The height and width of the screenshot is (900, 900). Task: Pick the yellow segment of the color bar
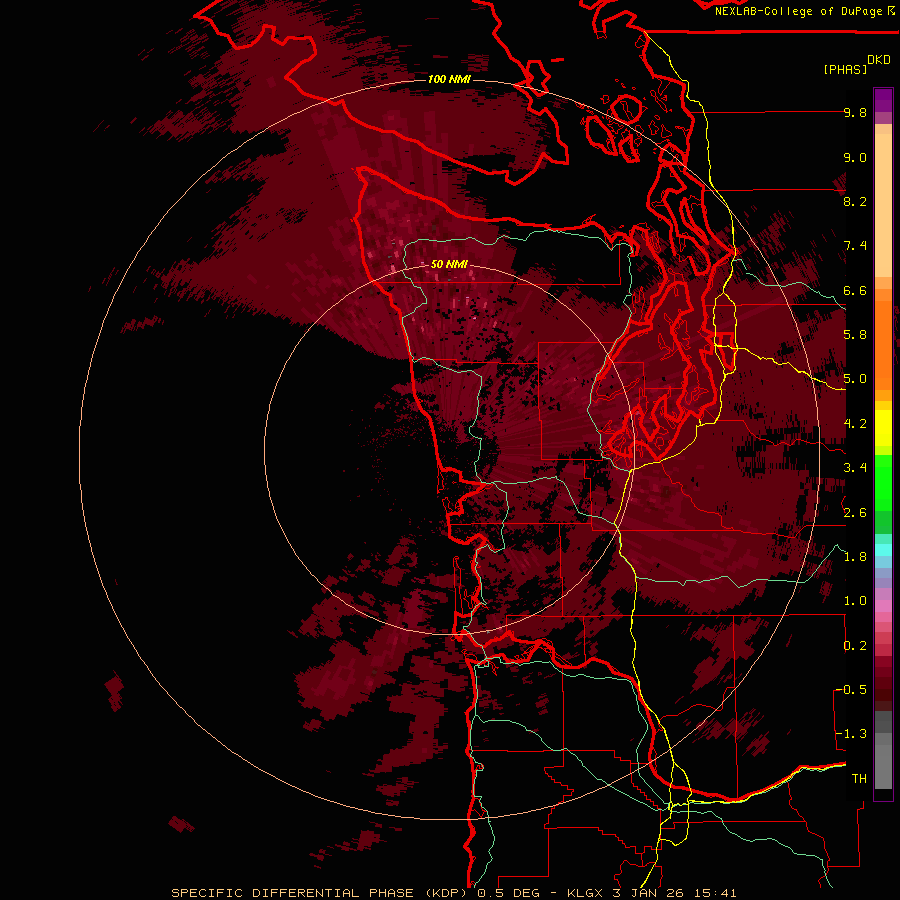[x=883, y=428]
